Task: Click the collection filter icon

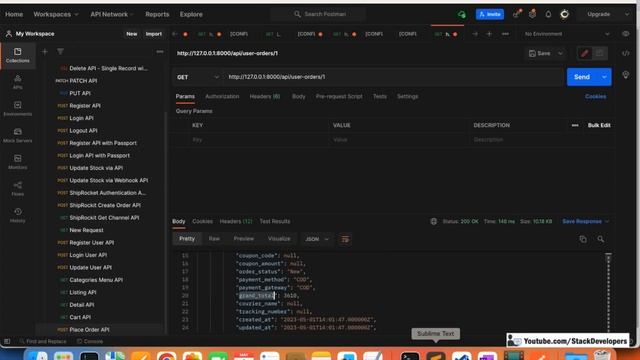Action: pos(60,52)
